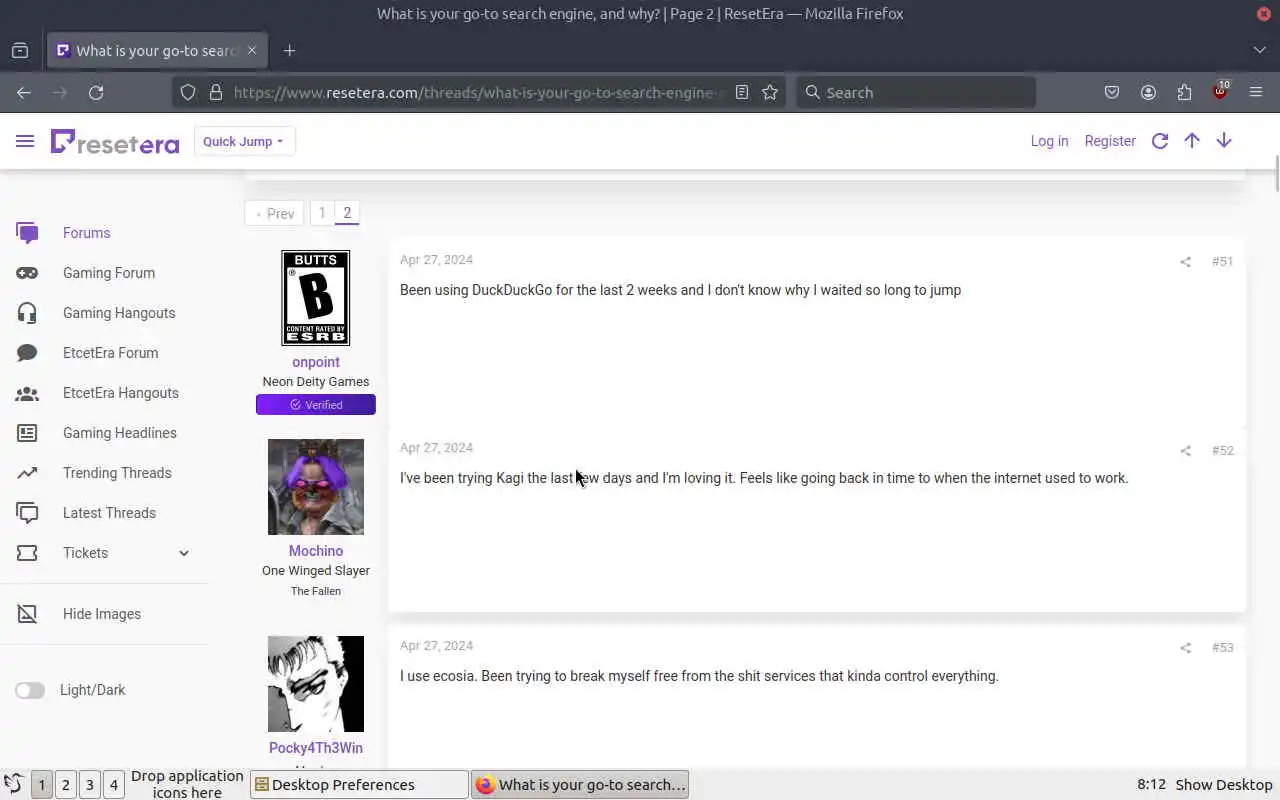
Task: Click the EtcetEra Hangouts people icon
Action: click(x=27, y=393)
